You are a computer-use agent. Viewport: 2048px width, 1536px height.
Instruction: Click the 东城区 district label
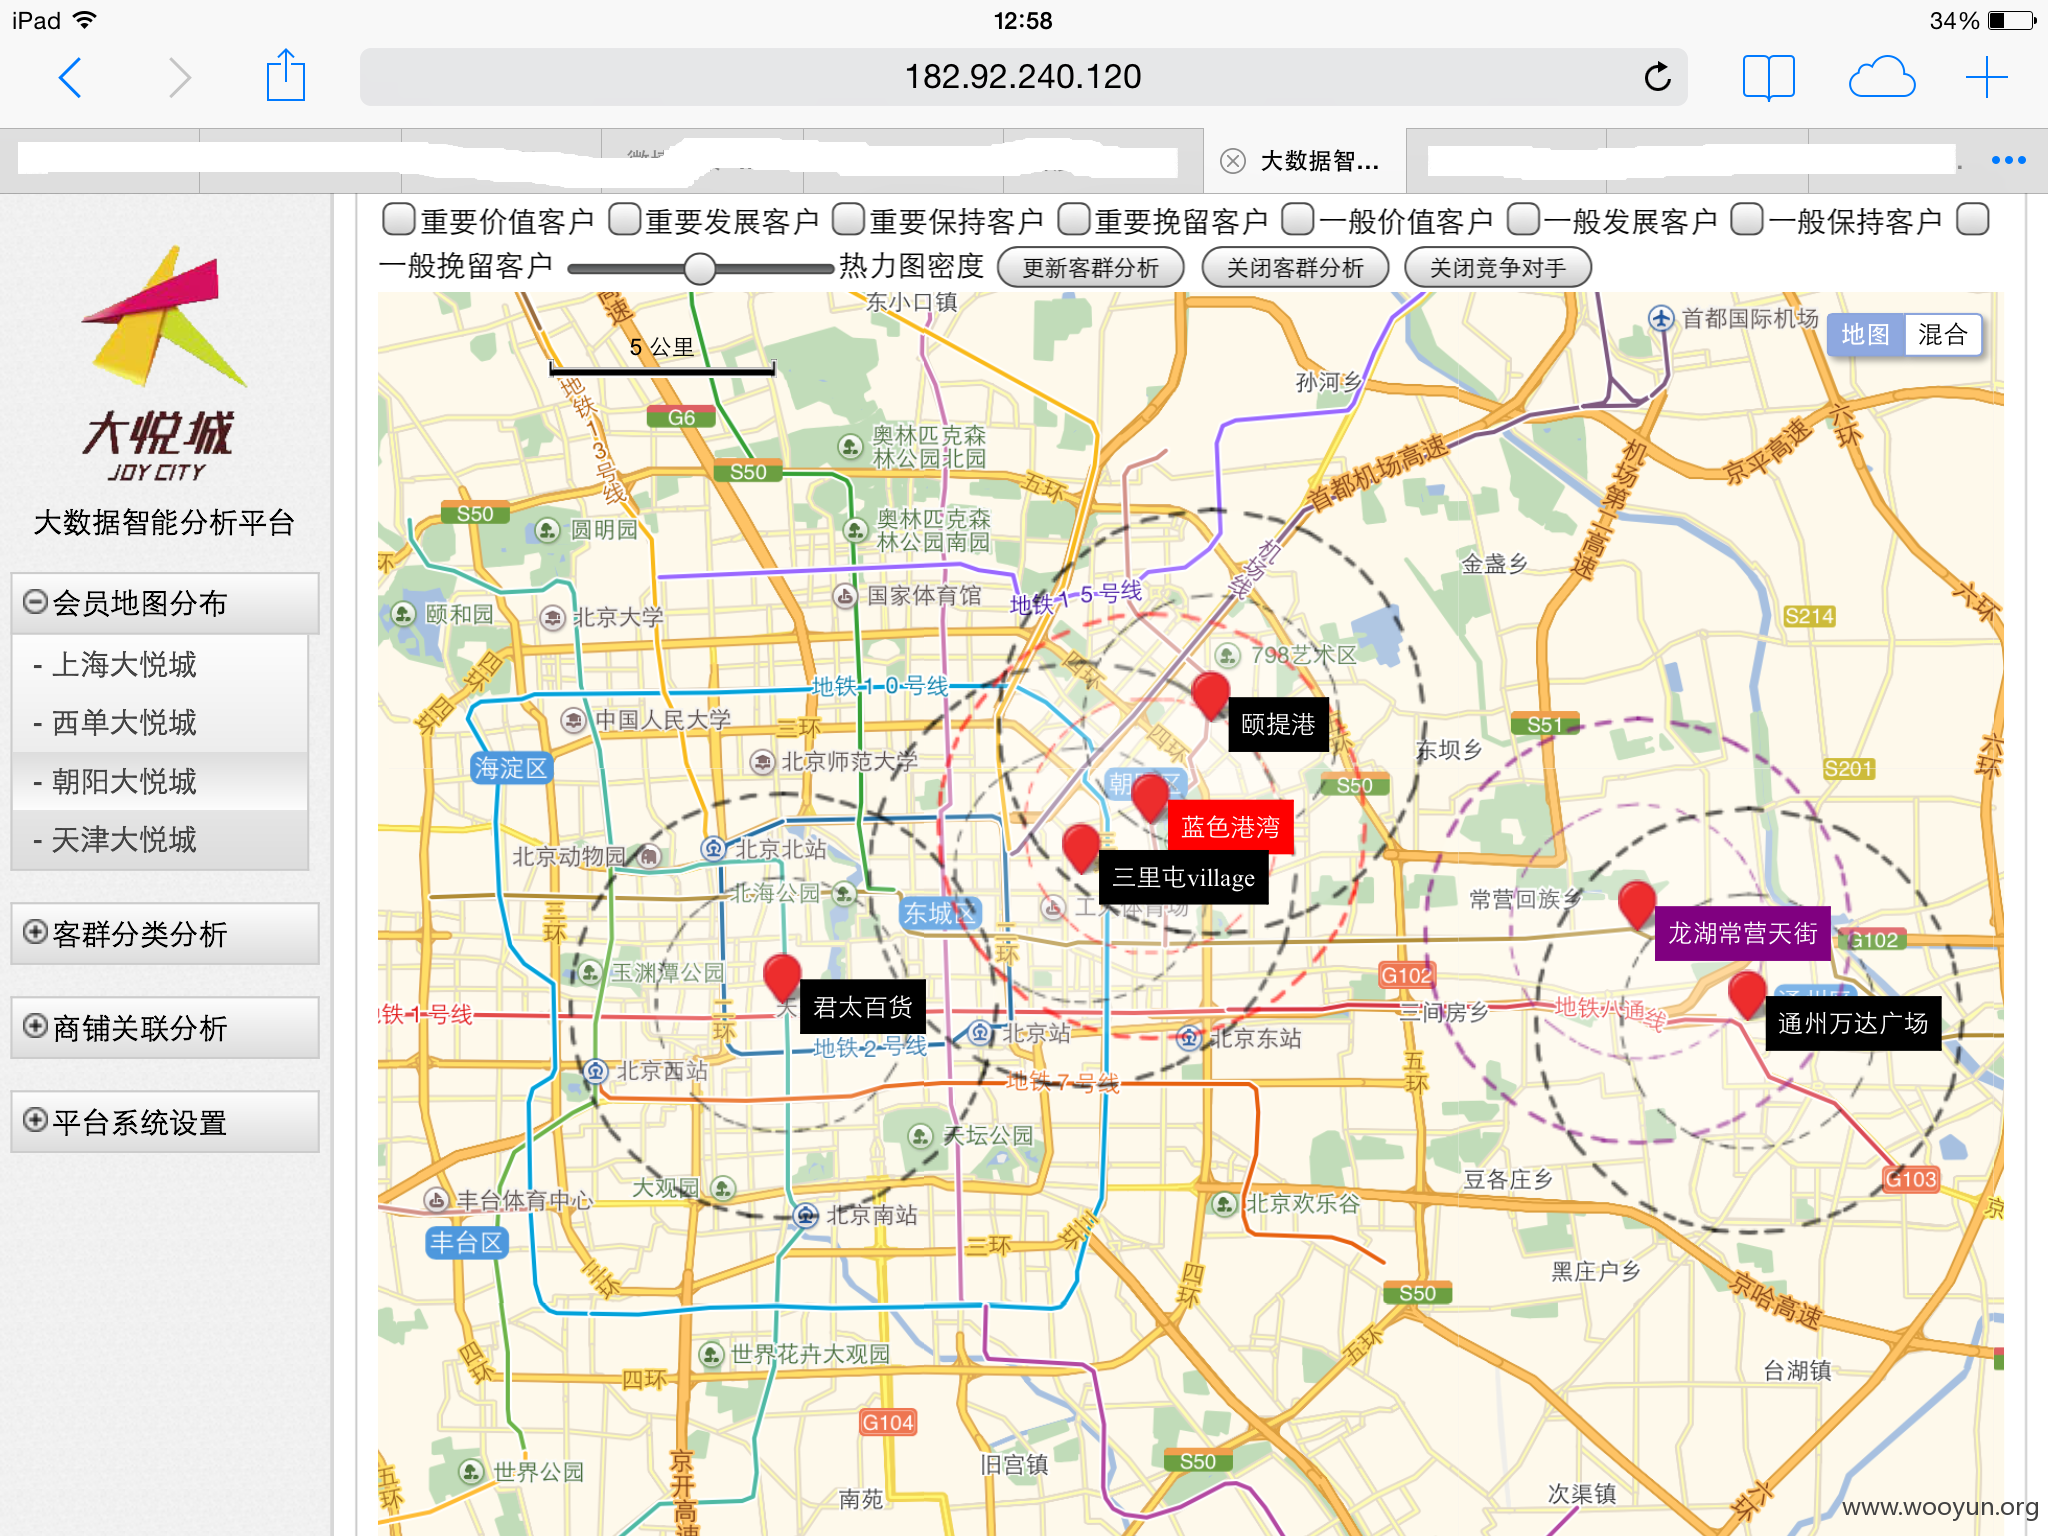point(940,913)
